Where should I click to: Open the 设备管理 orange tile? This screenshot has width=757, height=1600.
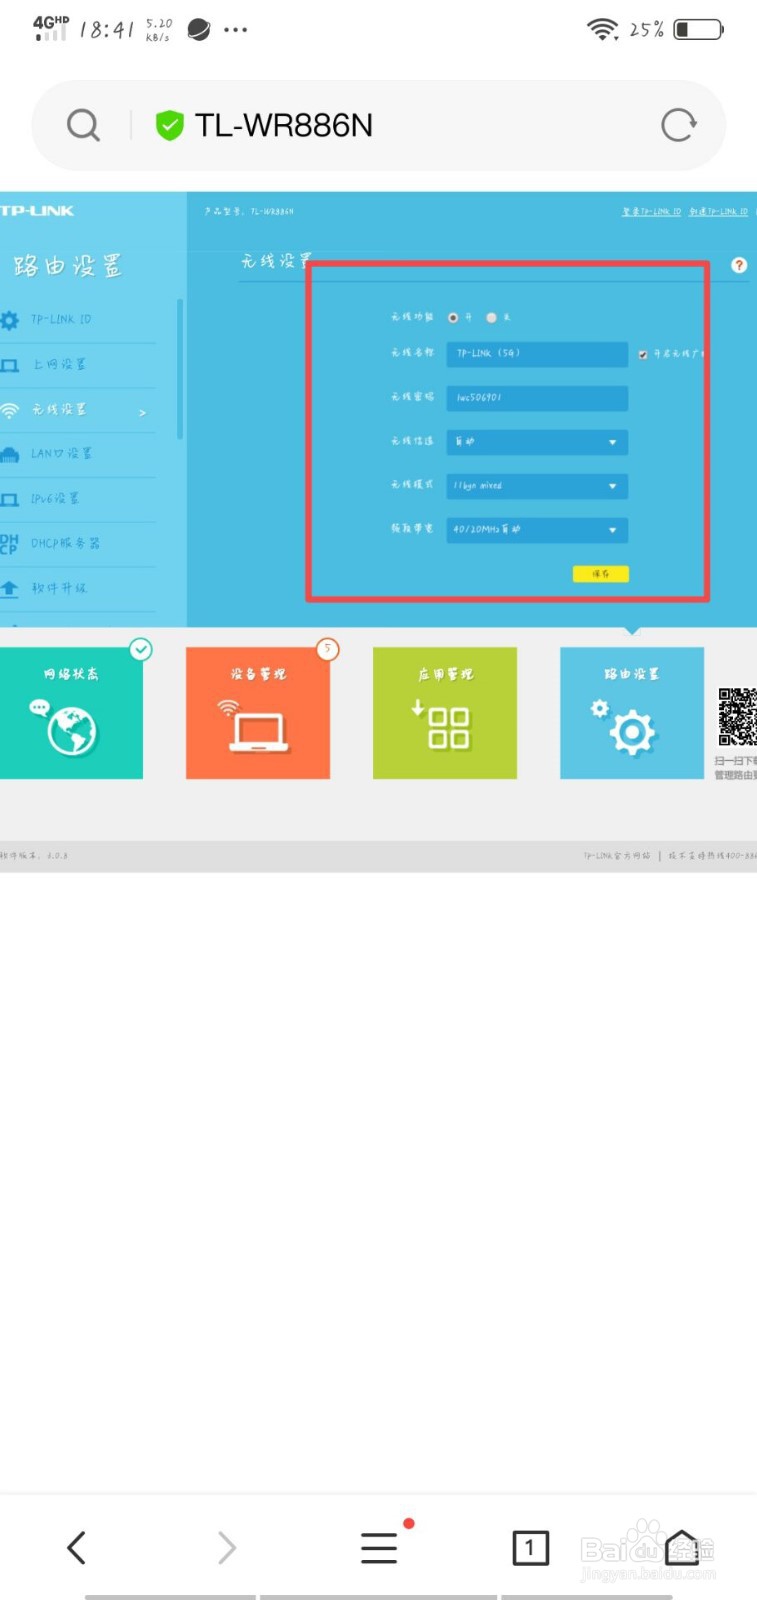(x=258, y=713)
